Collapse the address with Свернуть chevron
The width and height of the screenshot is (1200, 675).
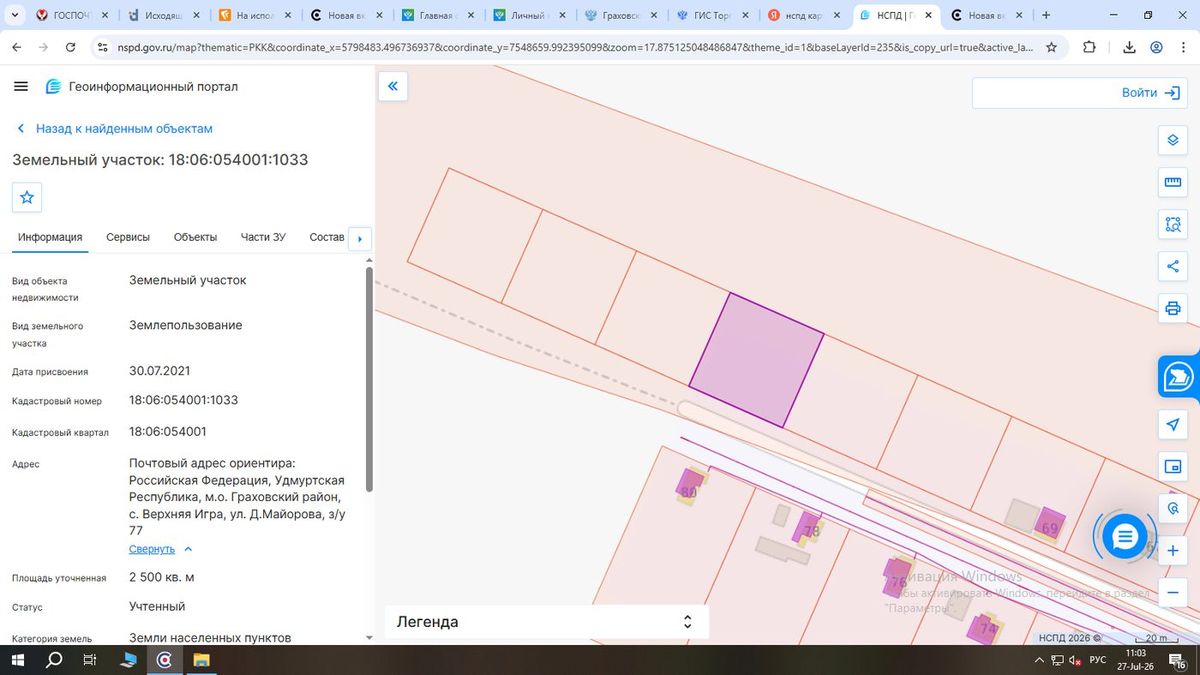click(x=188, y=549)
